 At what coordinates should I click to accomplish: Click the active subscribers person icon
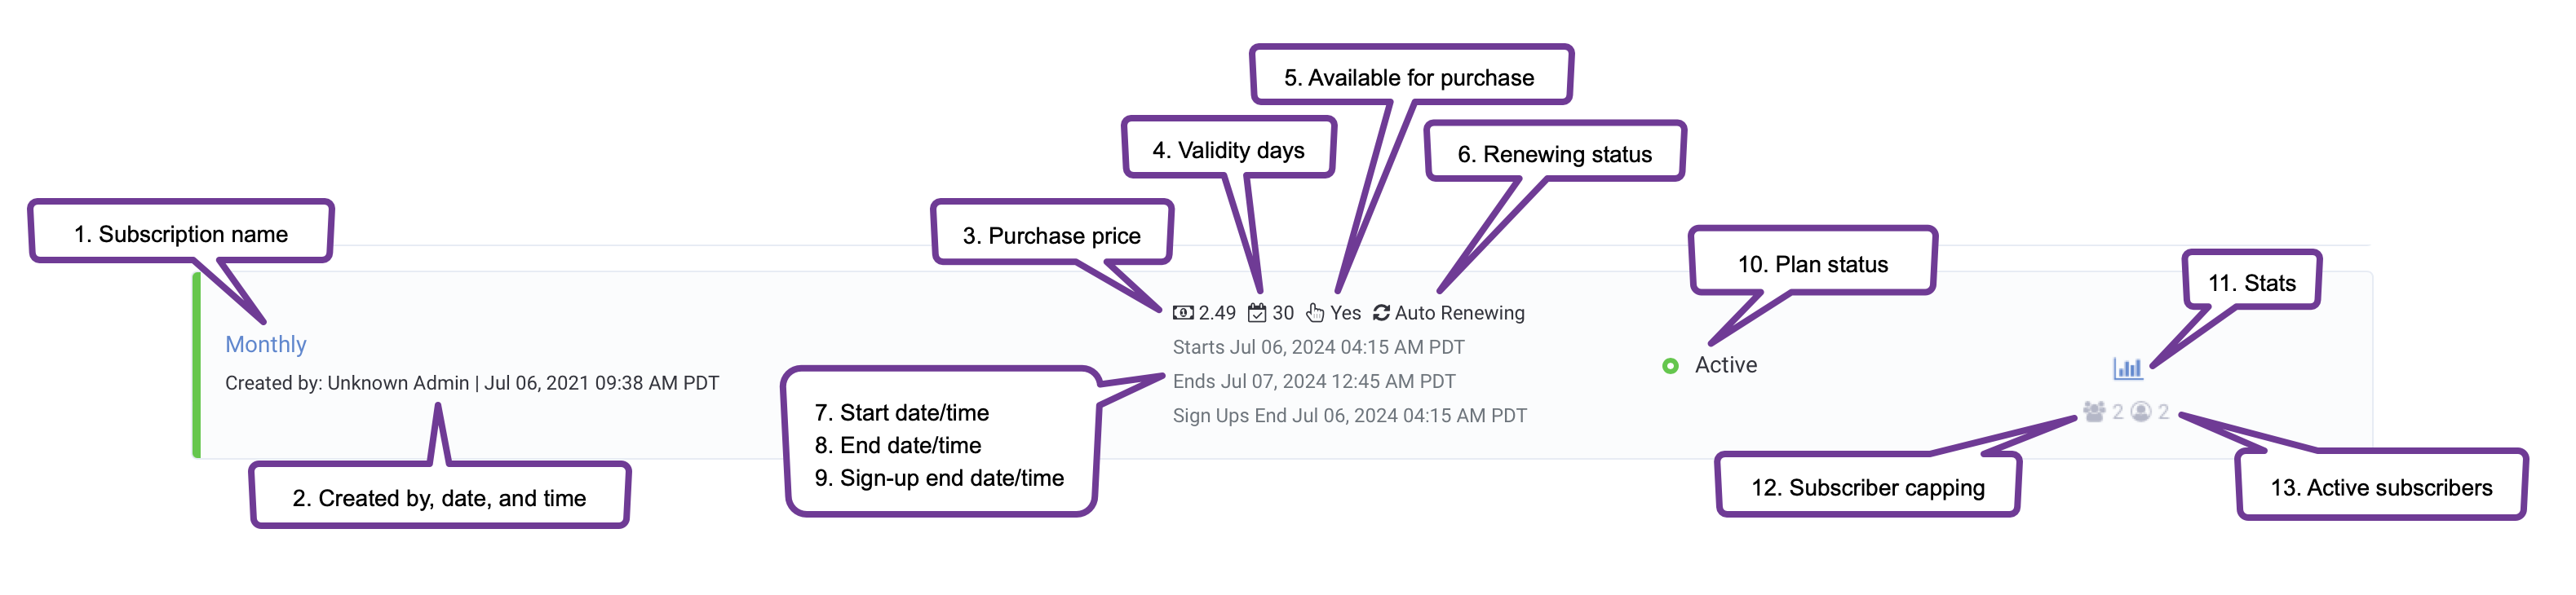[2141, 411]
